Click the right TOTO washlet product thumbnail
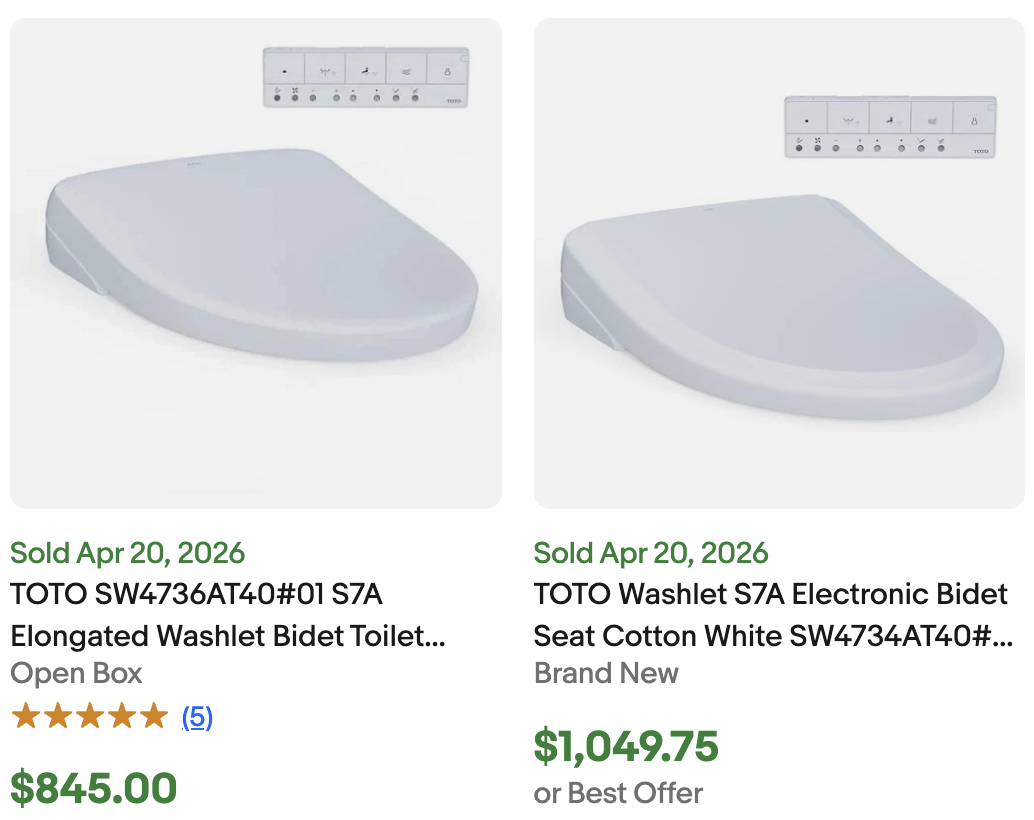Viewport: 1034px width, 820px height. pyautogui.click(x=779, y=262)
